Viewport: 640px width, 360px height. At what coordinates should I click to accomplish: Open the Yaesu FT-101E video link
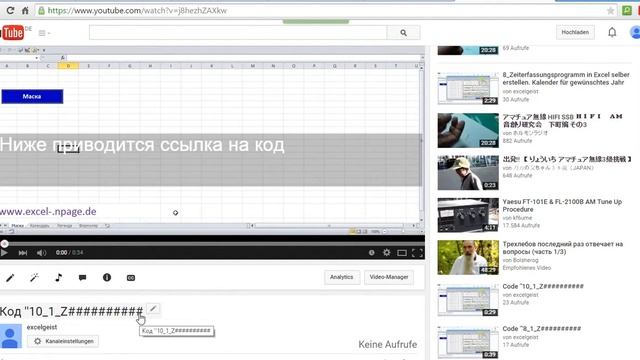click(562, 205)
